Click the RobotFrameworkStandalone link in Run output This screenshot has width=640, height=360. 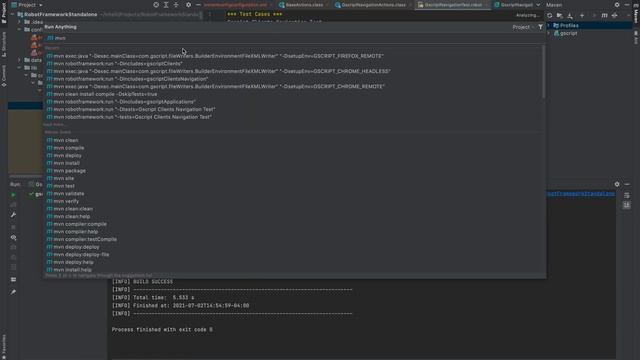[581, 194]
